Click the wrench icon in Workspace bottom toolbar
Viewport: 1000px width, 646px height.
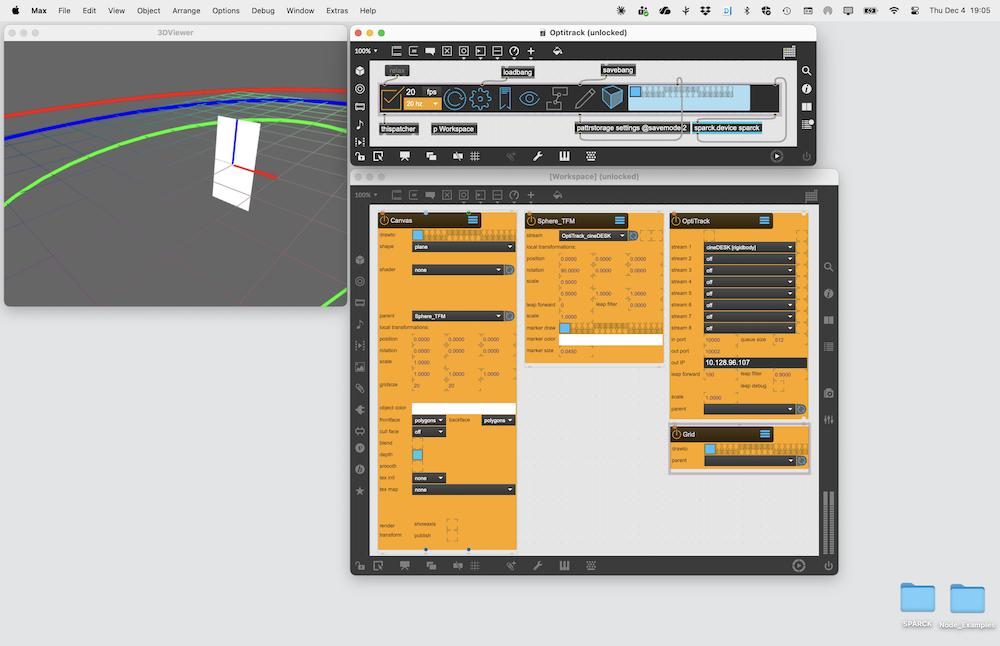[x=537, y=566]
